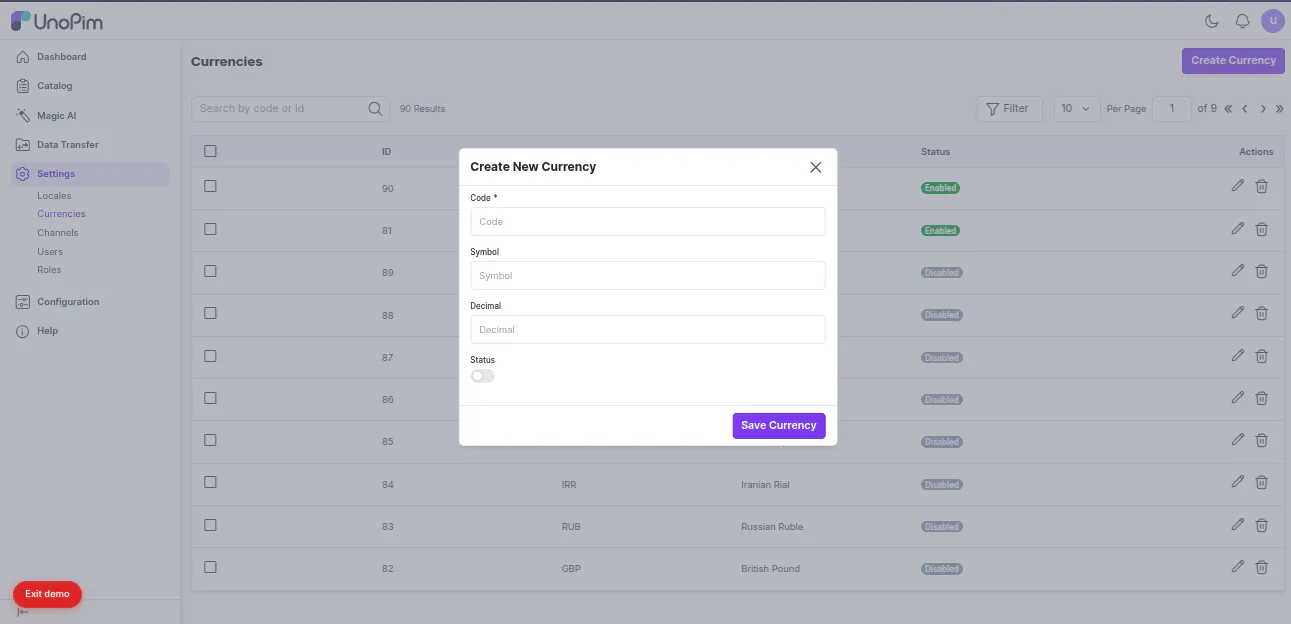
Task: Delete currency with ID 87
Action: pos(1262,356)
